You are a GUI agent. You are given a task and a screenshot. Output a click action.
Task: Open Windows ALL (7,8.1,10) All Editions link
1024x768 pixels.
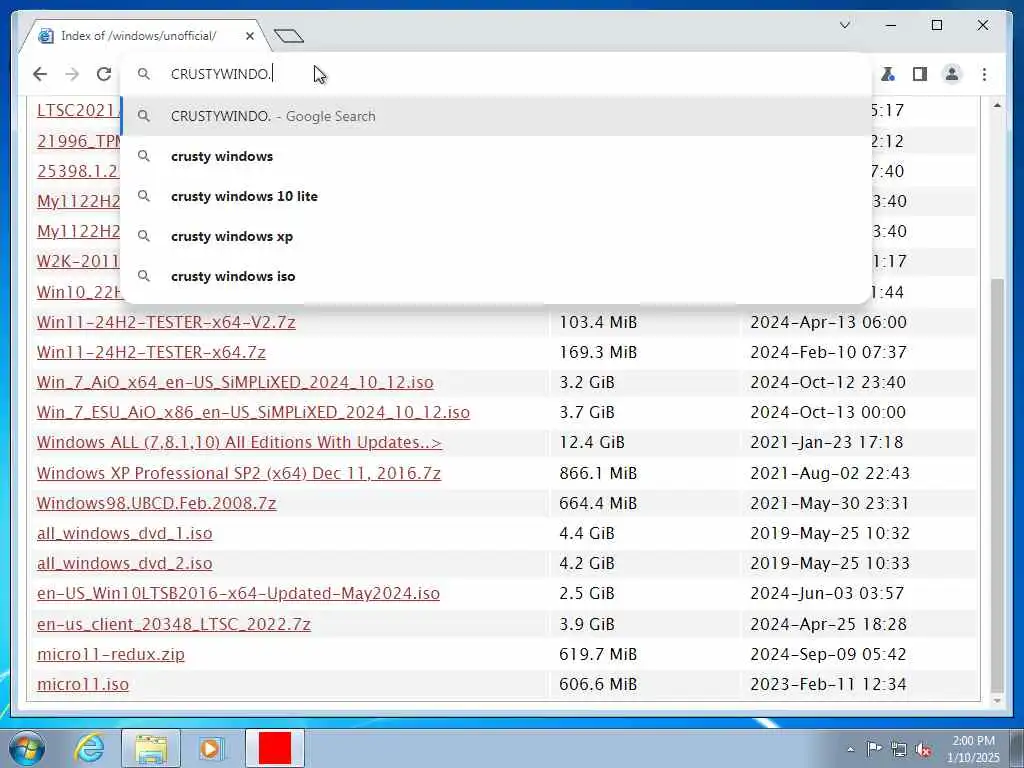[x=239, y=442]
